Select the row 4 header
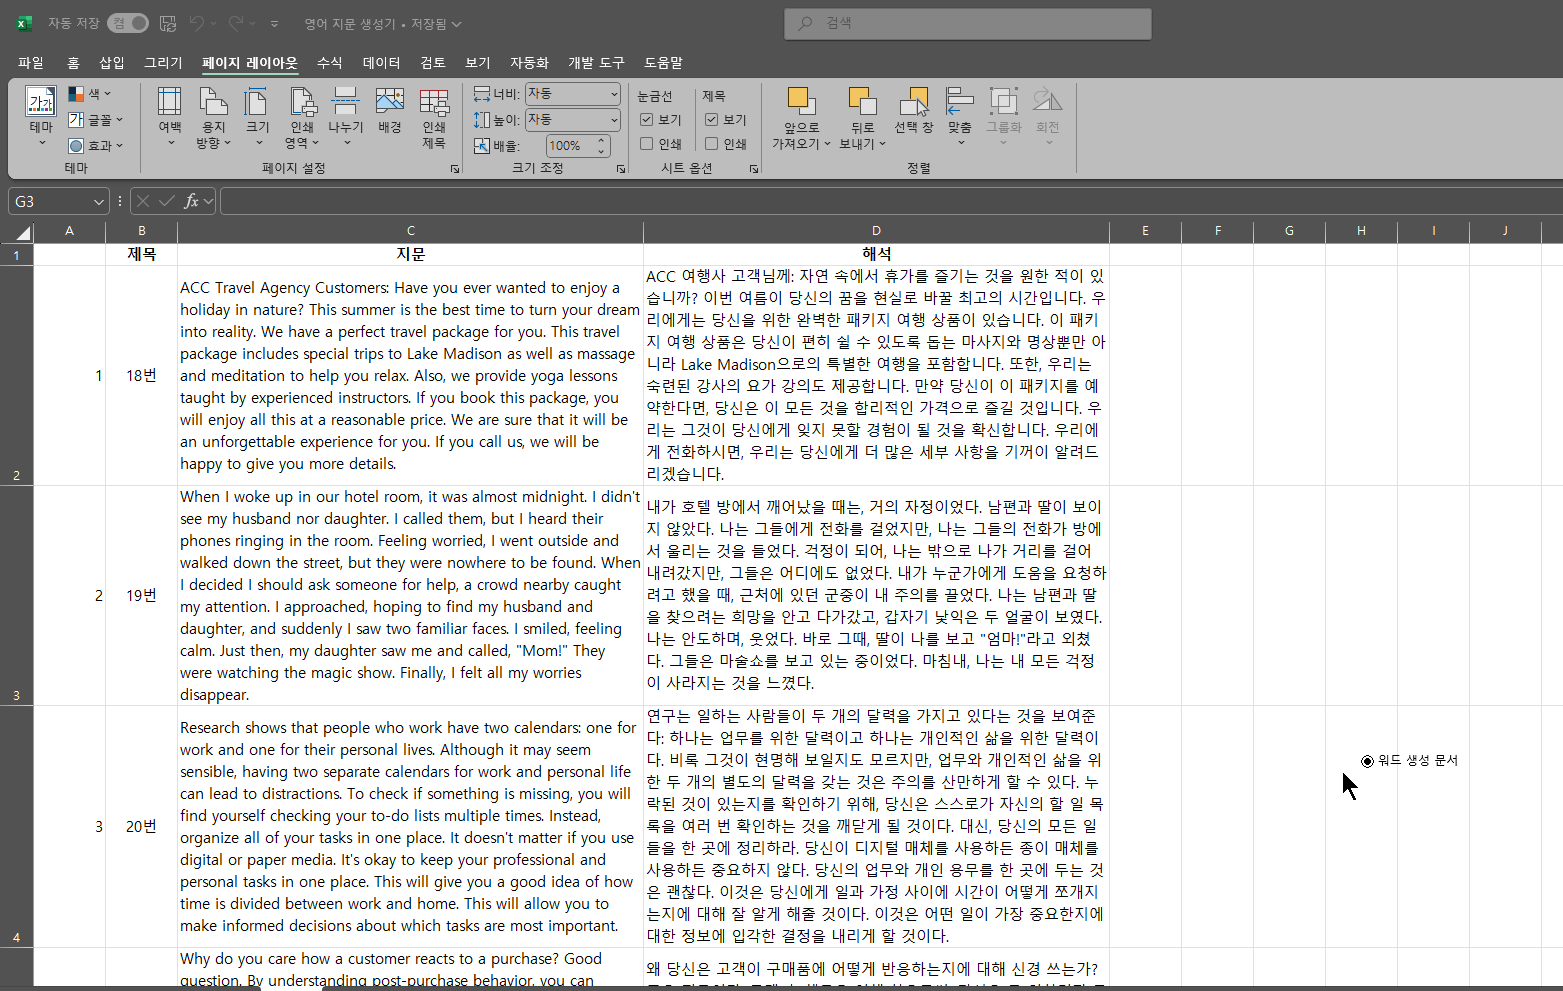Screen dimensions: 1563x991 click(x=17, y=827)
